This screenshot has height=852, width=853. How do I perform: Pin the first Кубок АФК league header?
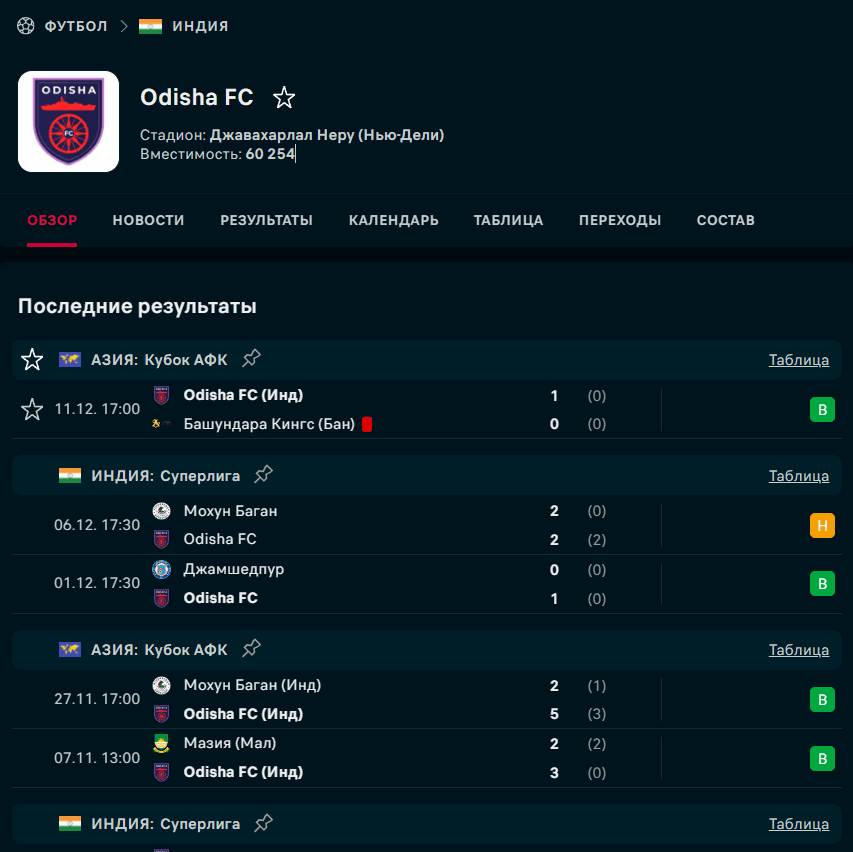tap(251, 359)
